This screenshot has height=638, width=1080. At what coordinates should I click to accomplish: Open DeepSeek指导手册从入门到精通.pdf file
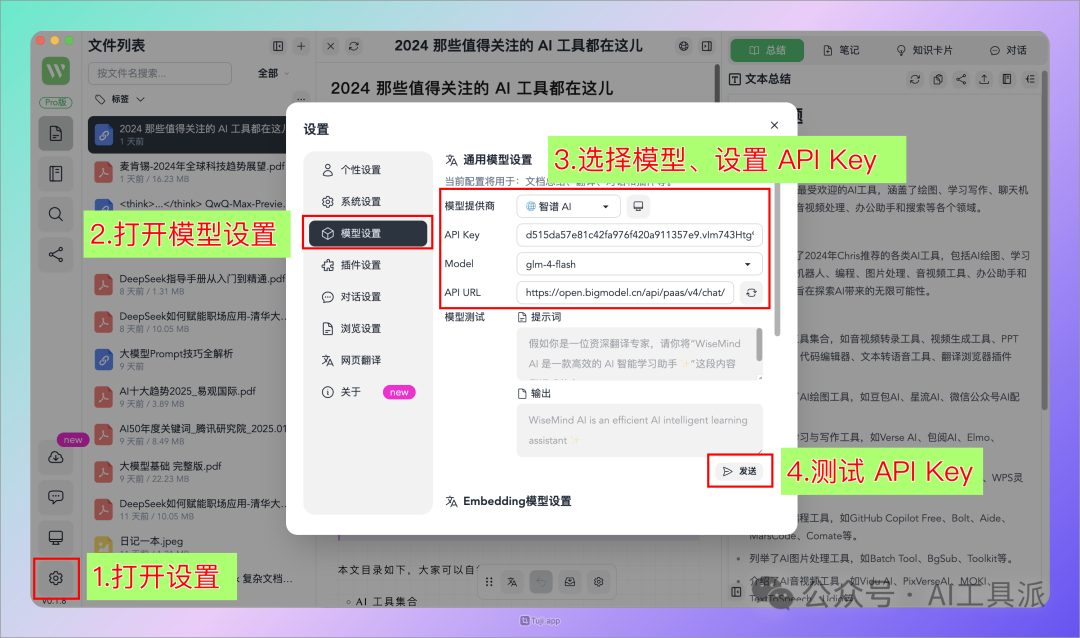tap(191, 284)
